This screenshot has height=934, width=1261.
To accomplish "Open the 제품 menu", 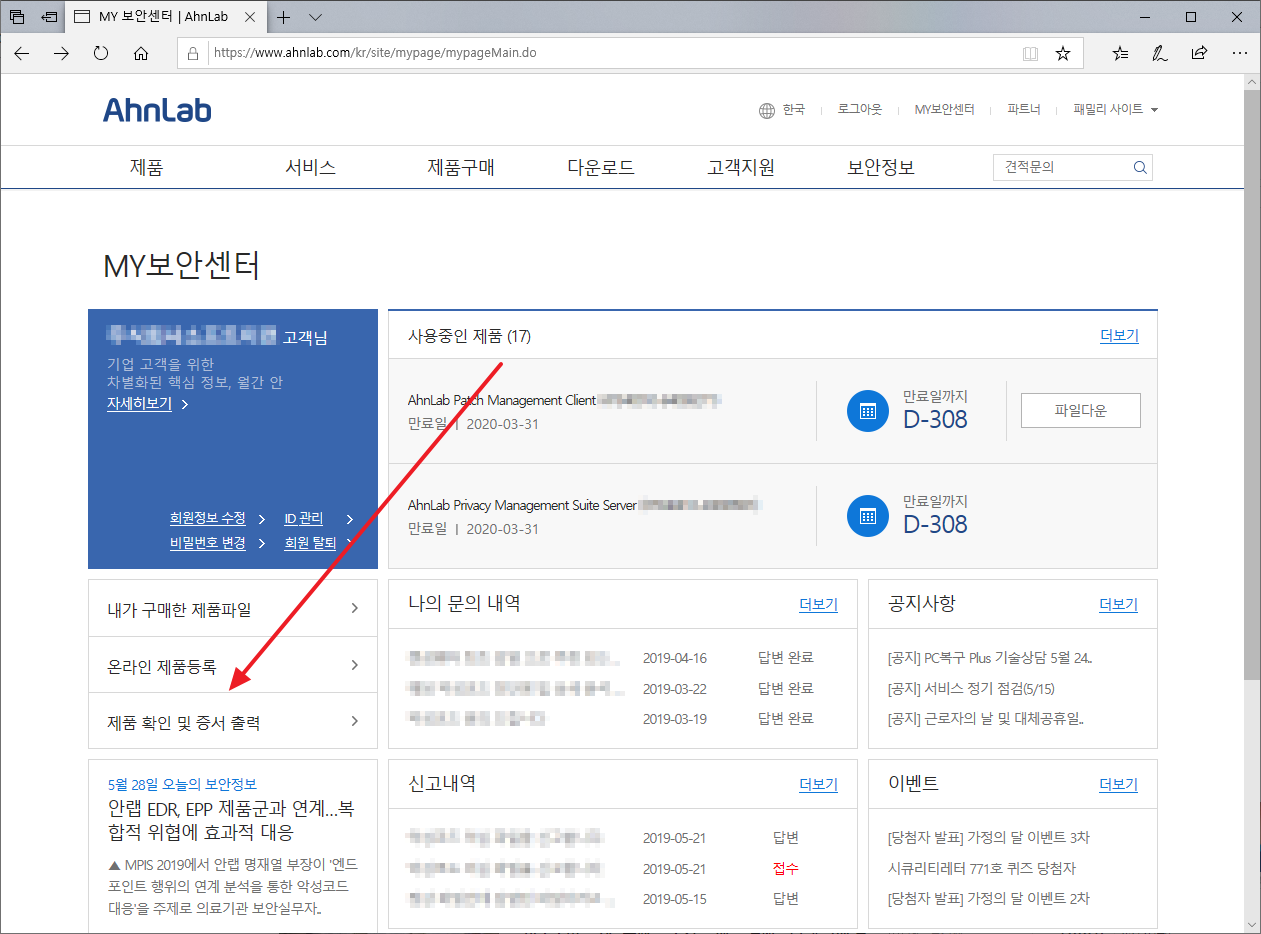I will coord(146,168).
